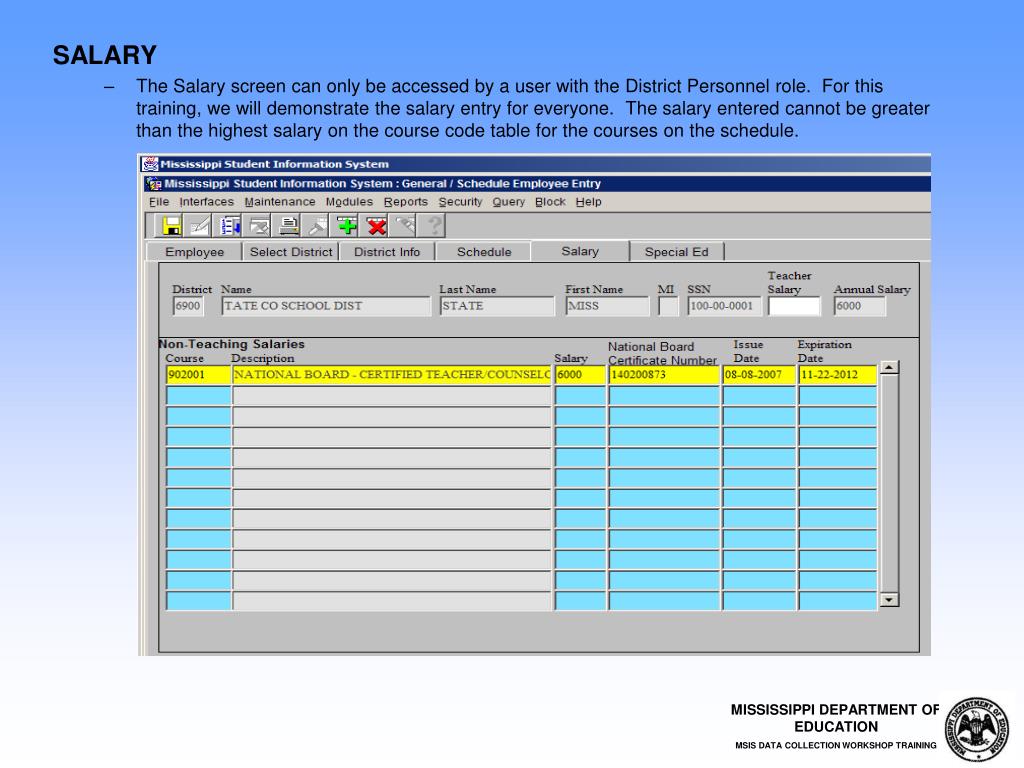Click the Name field TATE CO SCHOOL DIST

(326, 306)
